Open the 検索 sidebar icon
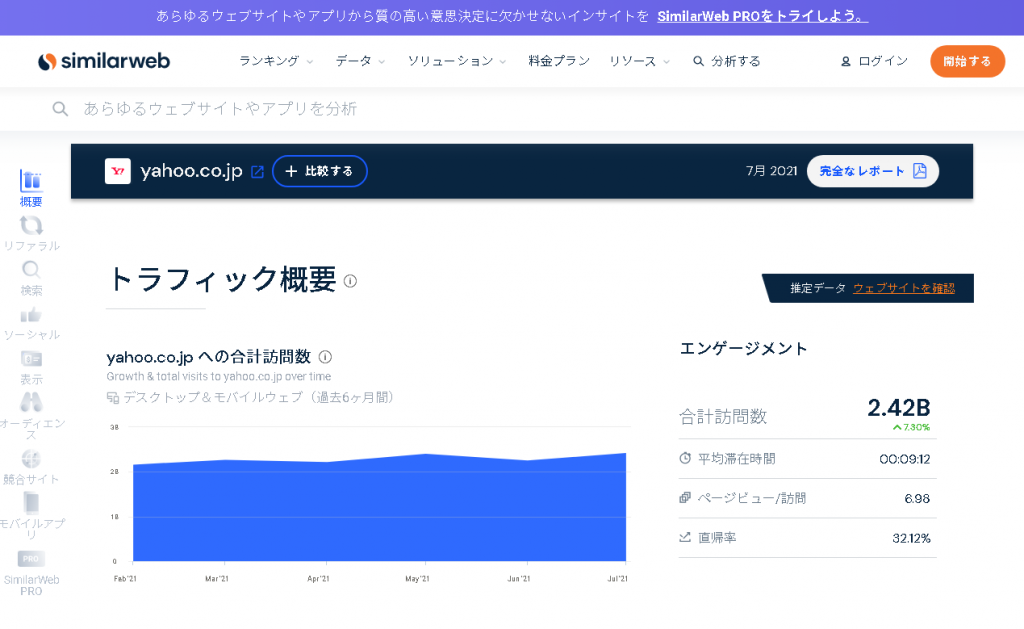 31,269
